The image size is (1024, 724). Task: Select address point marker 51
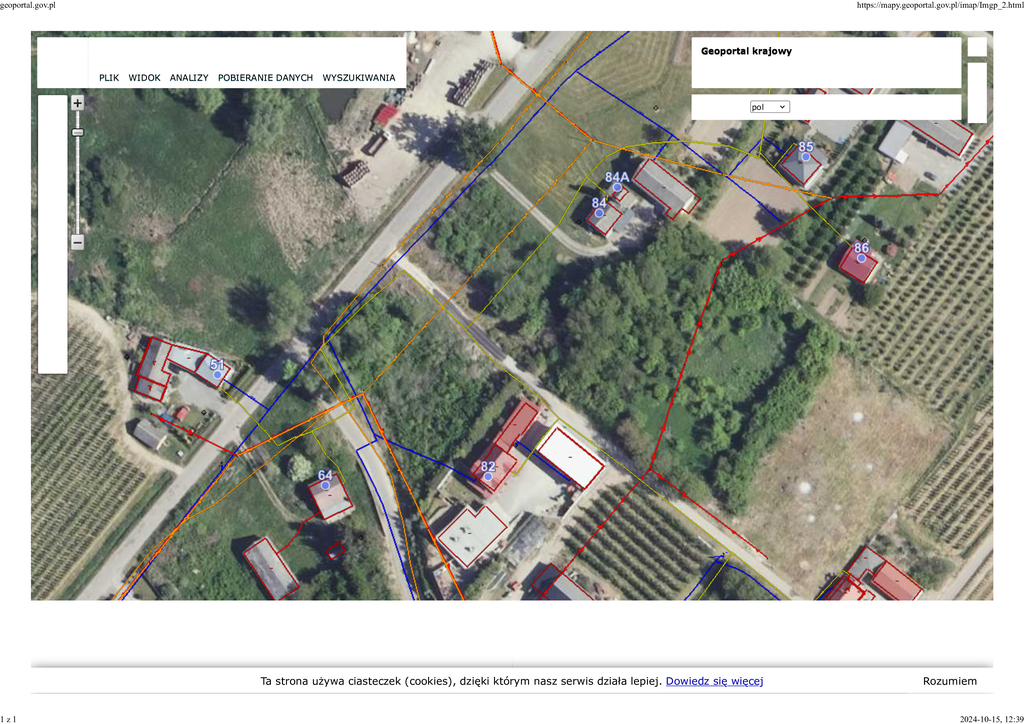click(x=217, y=375)
